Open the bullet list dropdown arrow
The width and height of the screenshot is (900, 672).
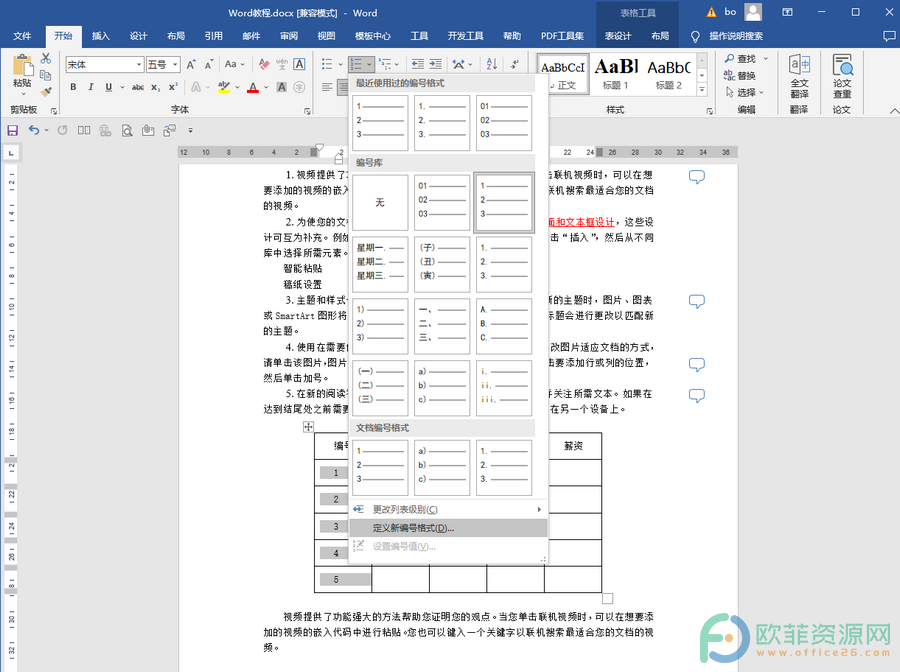pyautogui.click(x=340, y=64)
